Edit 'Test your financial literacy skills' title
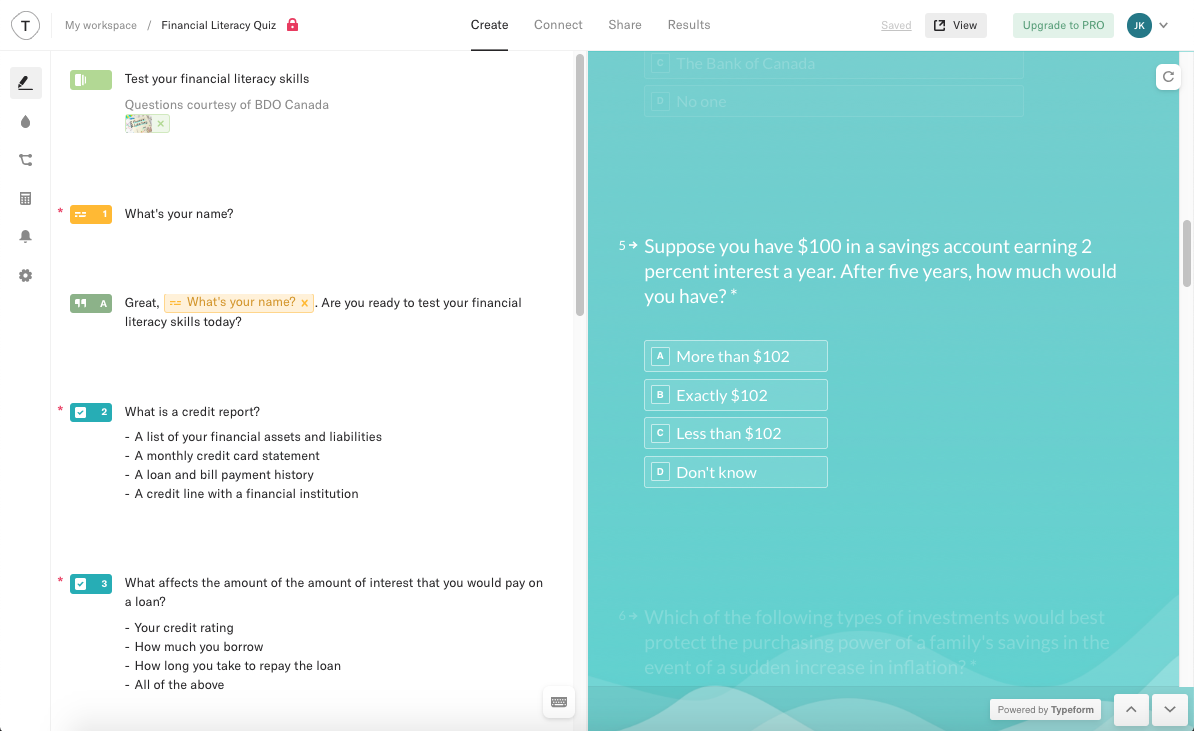 pos(217,79)
